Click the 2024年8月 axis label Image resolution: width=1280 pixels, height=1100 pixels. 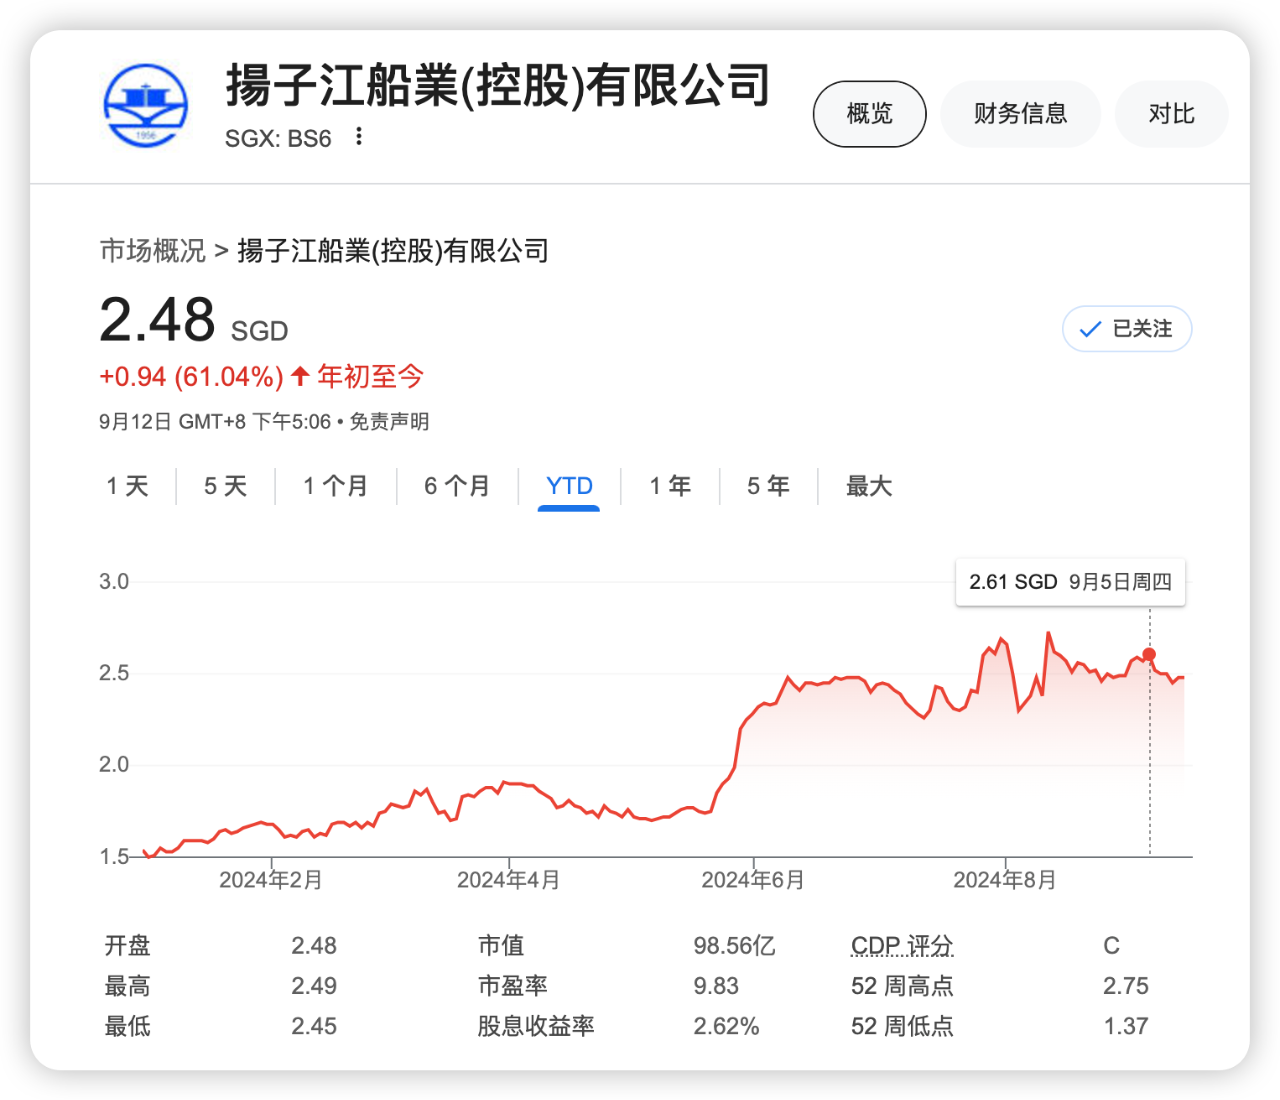click(x=1005, y=880)
